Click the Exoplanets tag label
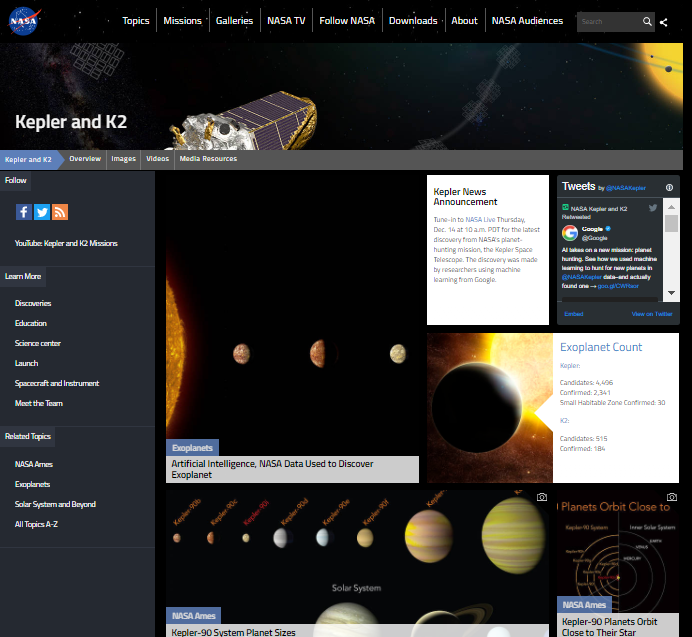Image resolution: width=692 pixels, height=637 pixels. pyautogui.click(x=192, y=448)
